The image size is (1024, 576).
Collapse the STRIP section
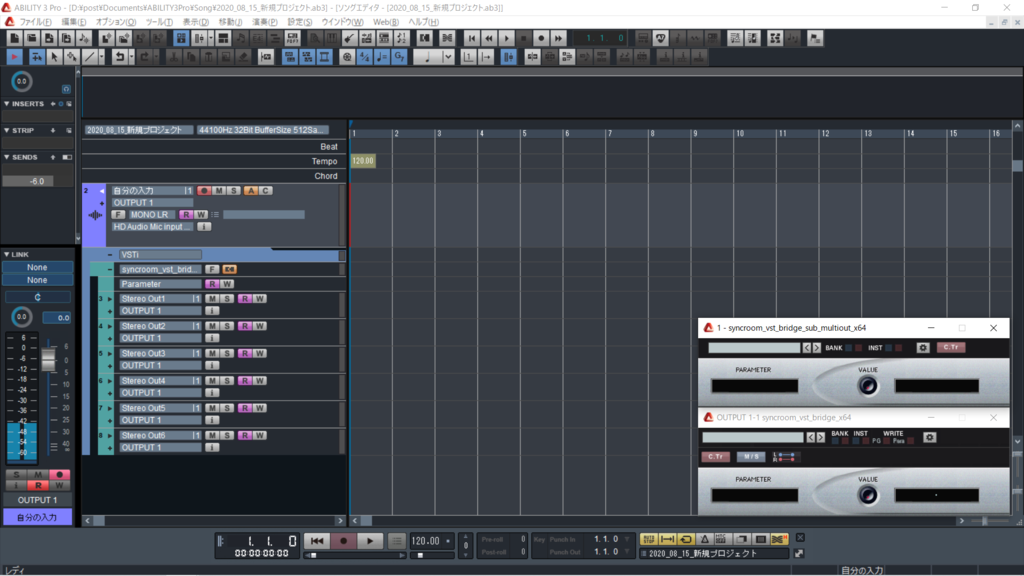(x=7, y=131)
